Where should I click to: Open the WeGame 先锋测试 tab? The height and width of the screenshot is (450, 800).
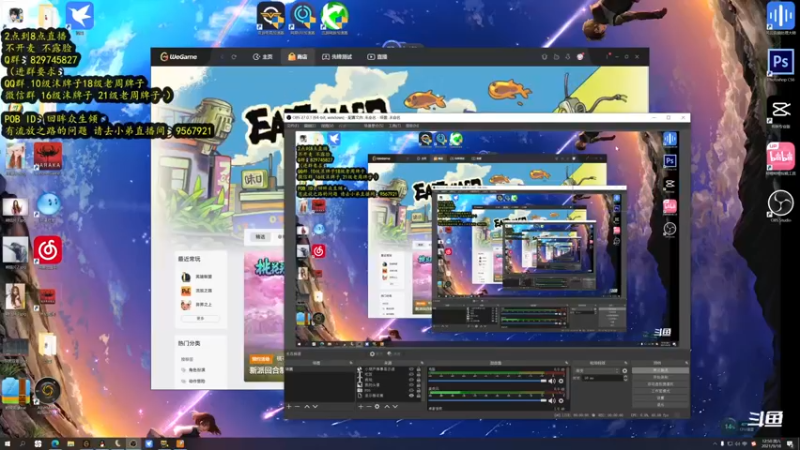click(337, 57)
